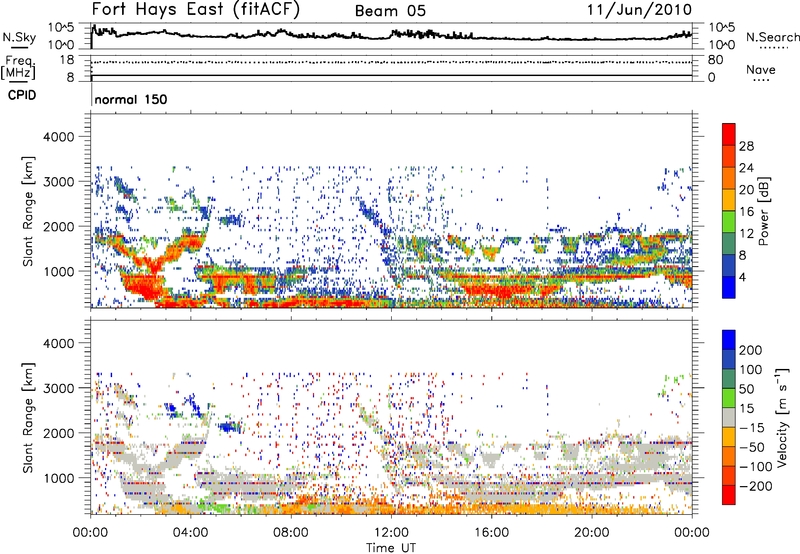Click the 'N.Search' legend label

click(x=772, y=37)
